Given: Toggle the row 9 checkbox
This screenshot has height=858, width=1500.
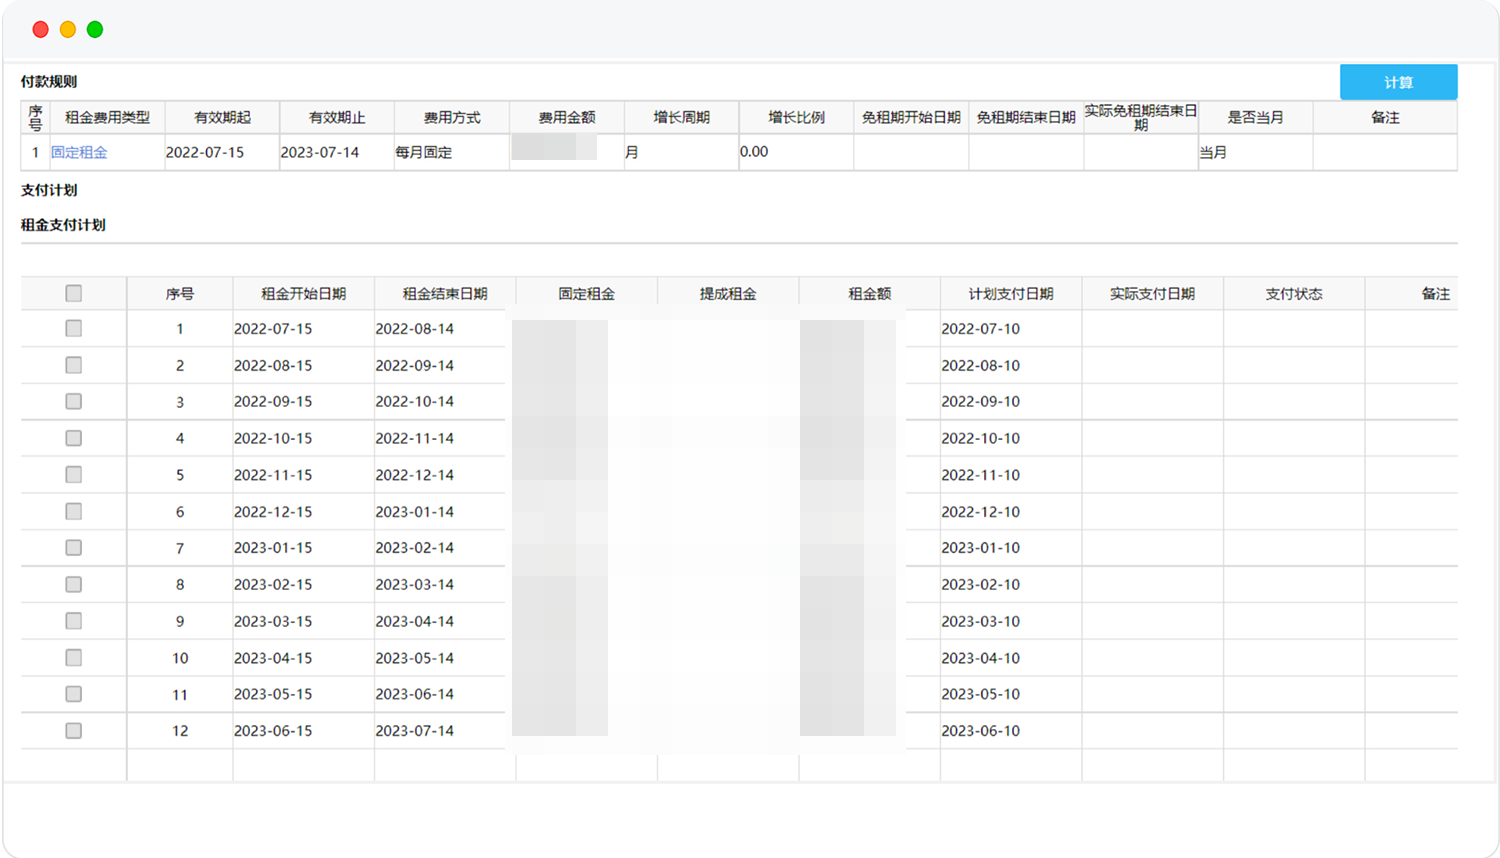Looking at the screenshot, I should pos(73,621).
